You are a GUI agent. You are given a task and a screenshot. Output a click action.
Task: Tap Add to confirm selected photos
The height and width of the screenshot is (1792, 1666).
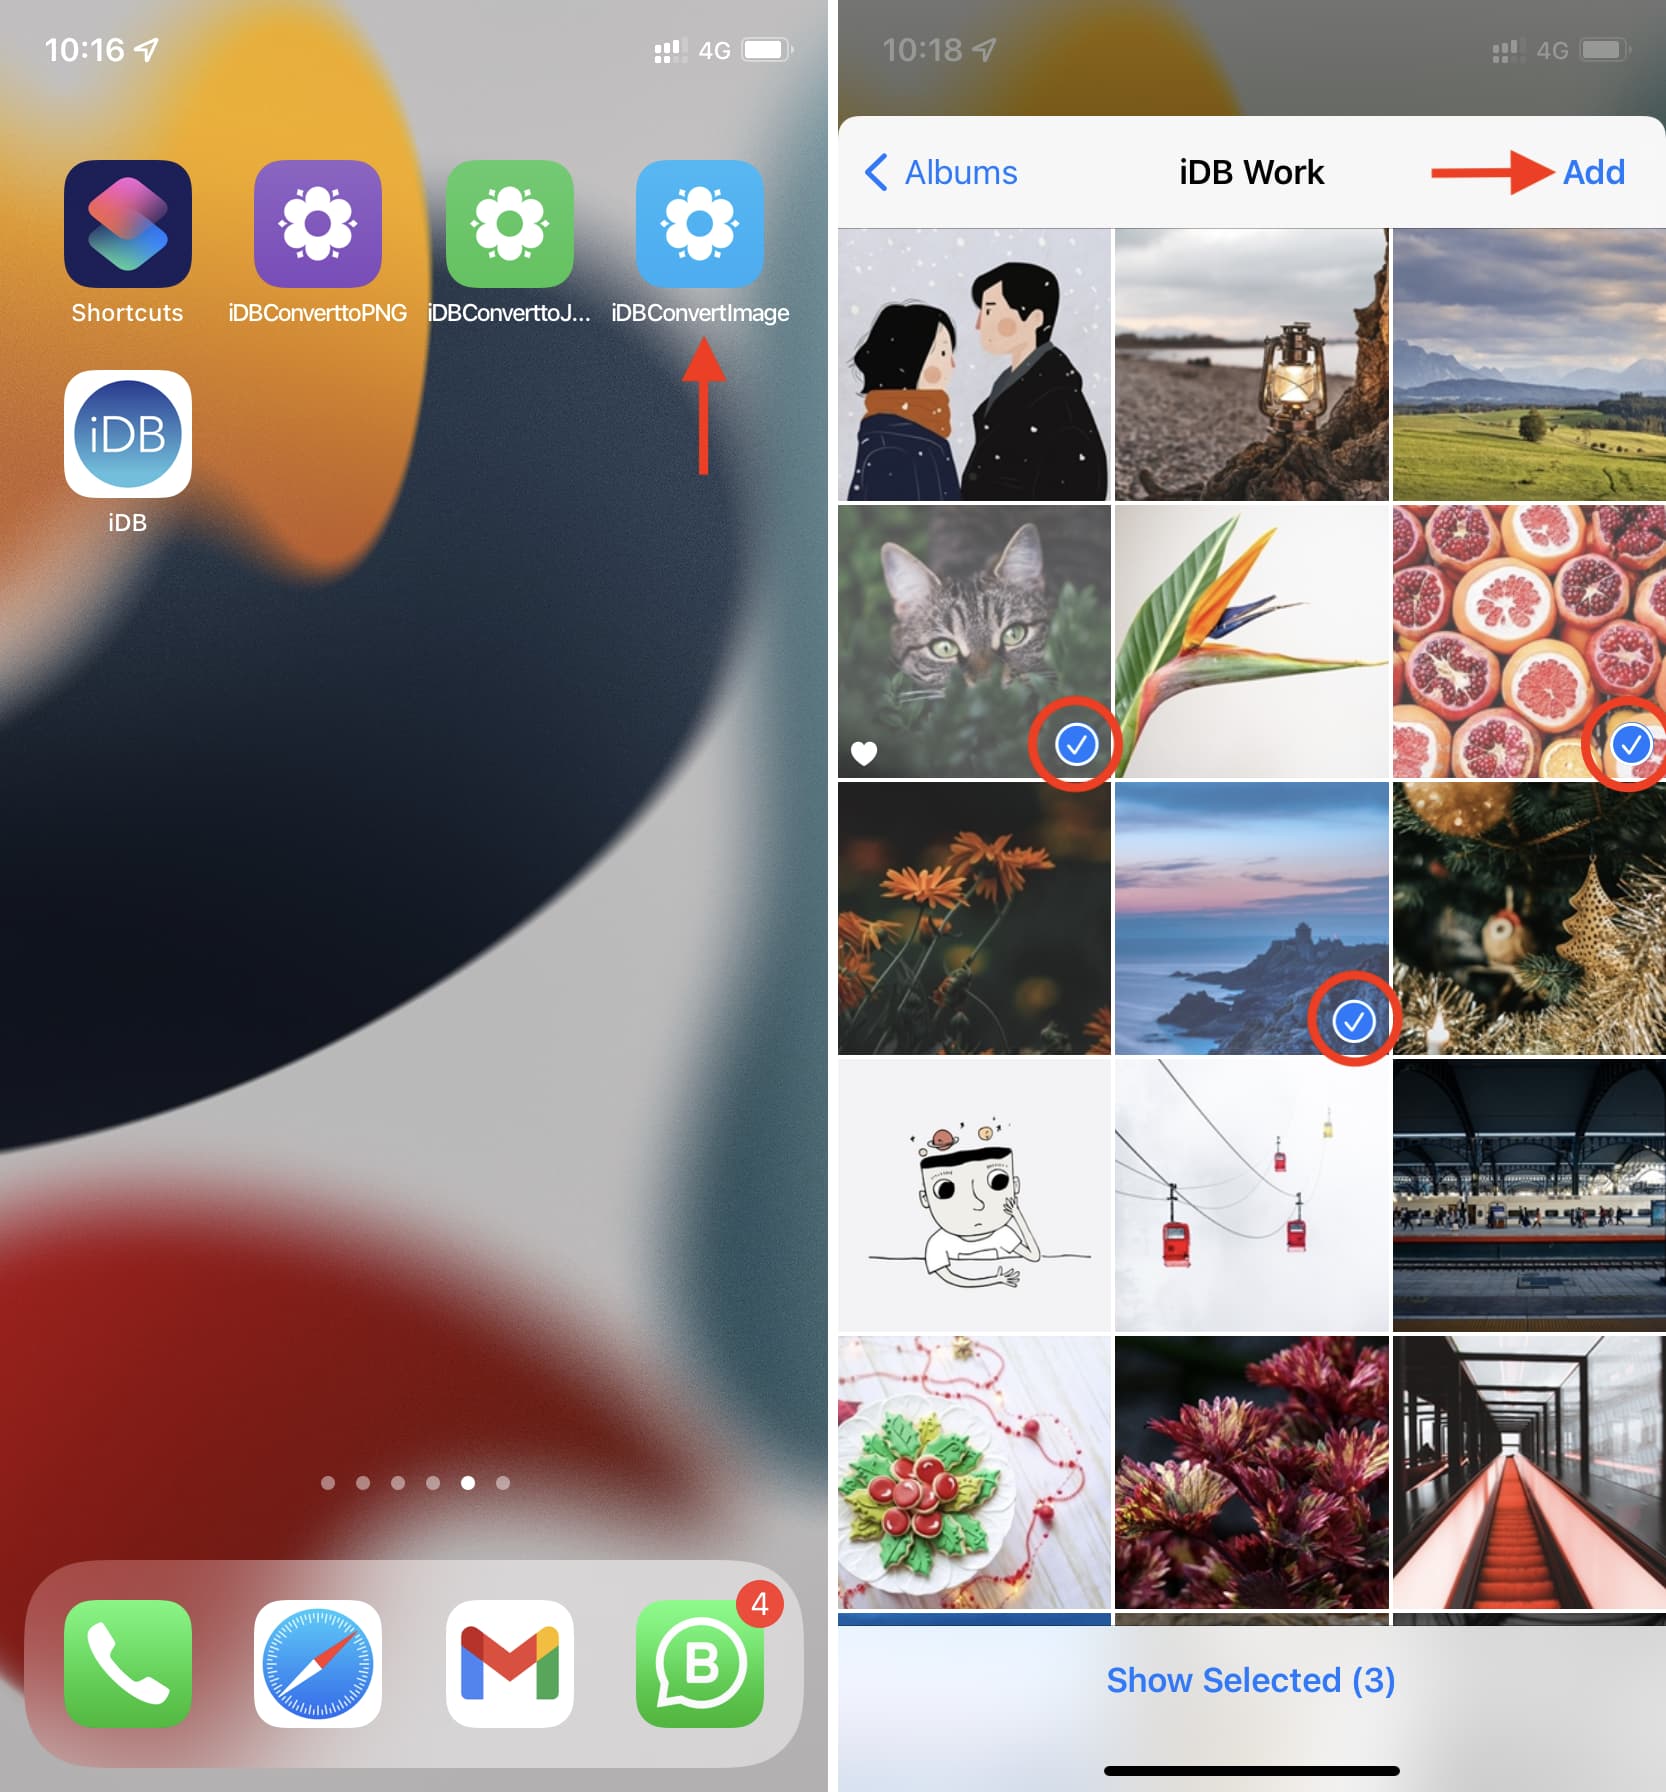[1594, 172]
